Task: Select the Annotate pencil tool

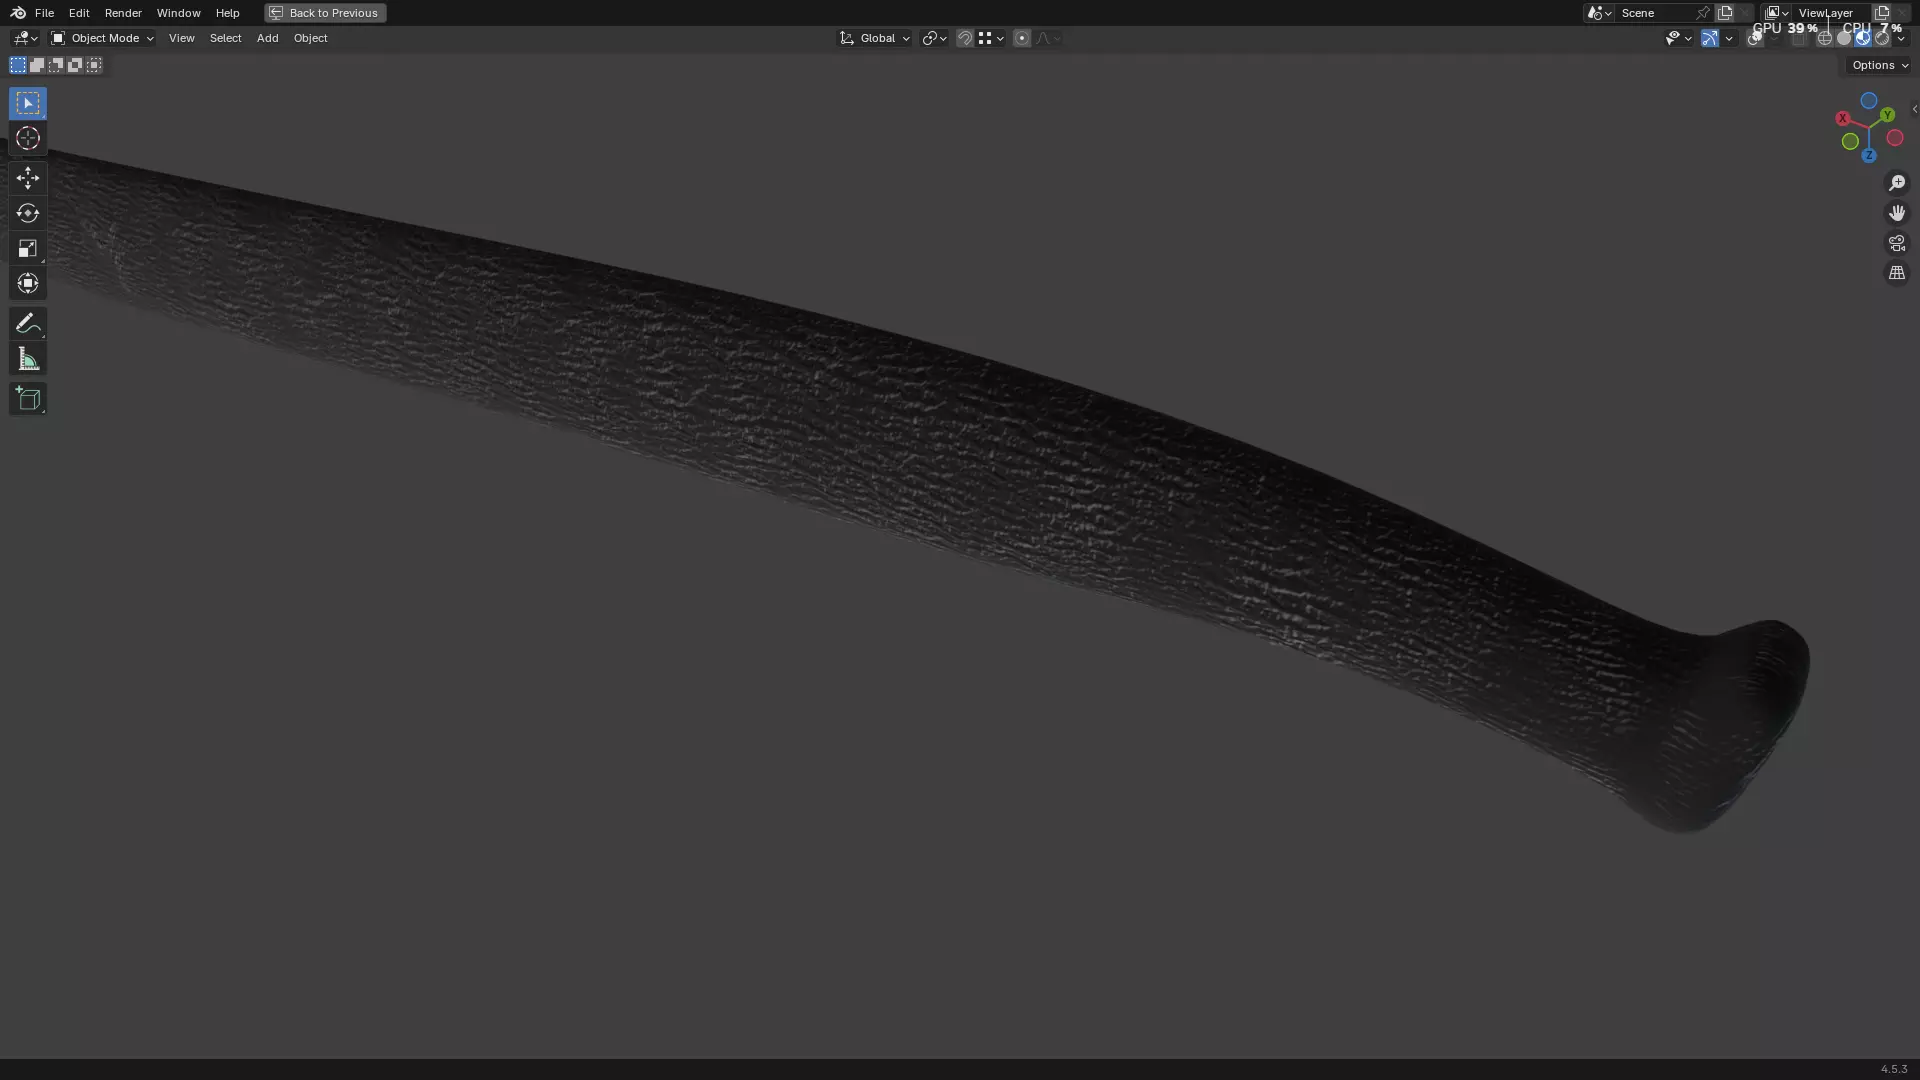Action: [x=28, y=323]
